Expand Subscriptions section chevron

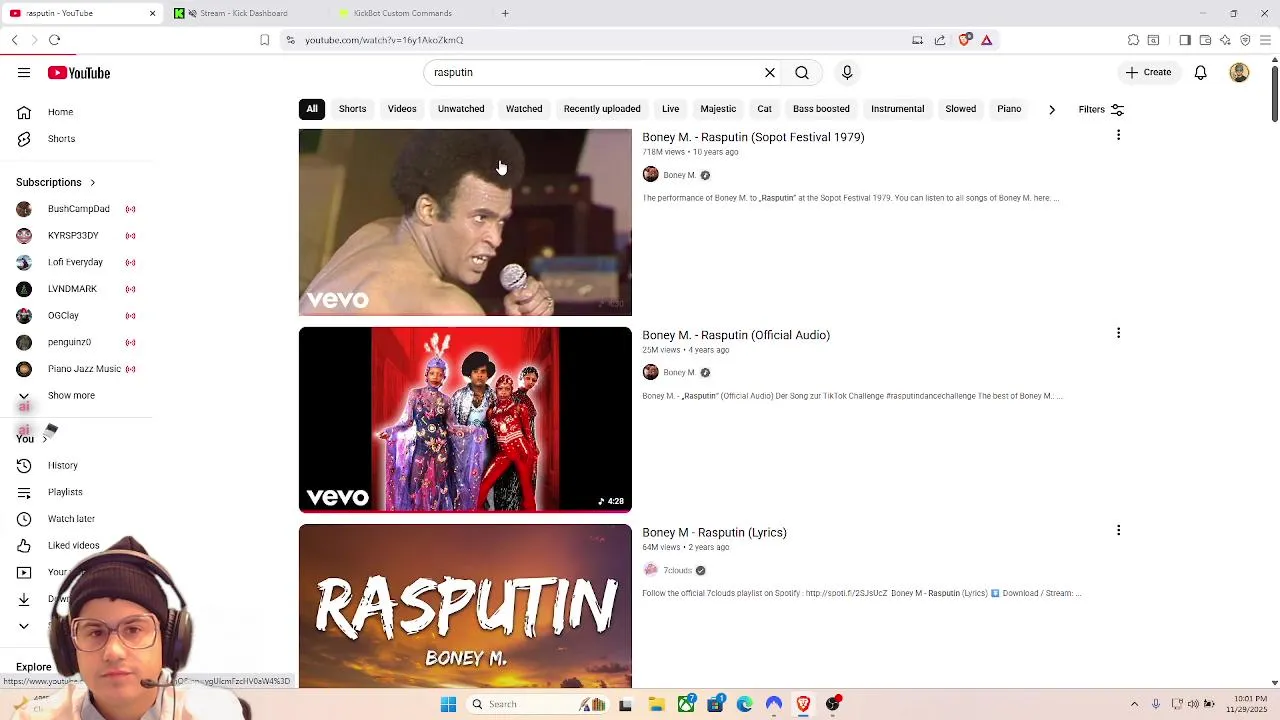(x=92, y=183)
